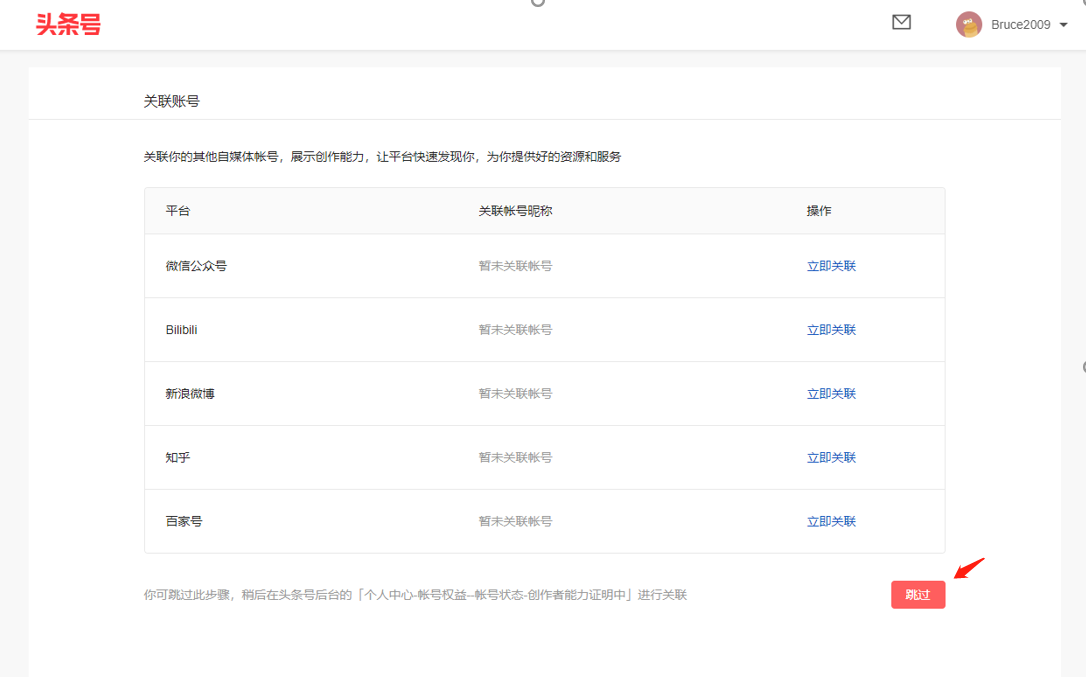Select the Bilibili platform name
Image resolution: width=1086 pixels, height=677 pixels.
[181, 330]
